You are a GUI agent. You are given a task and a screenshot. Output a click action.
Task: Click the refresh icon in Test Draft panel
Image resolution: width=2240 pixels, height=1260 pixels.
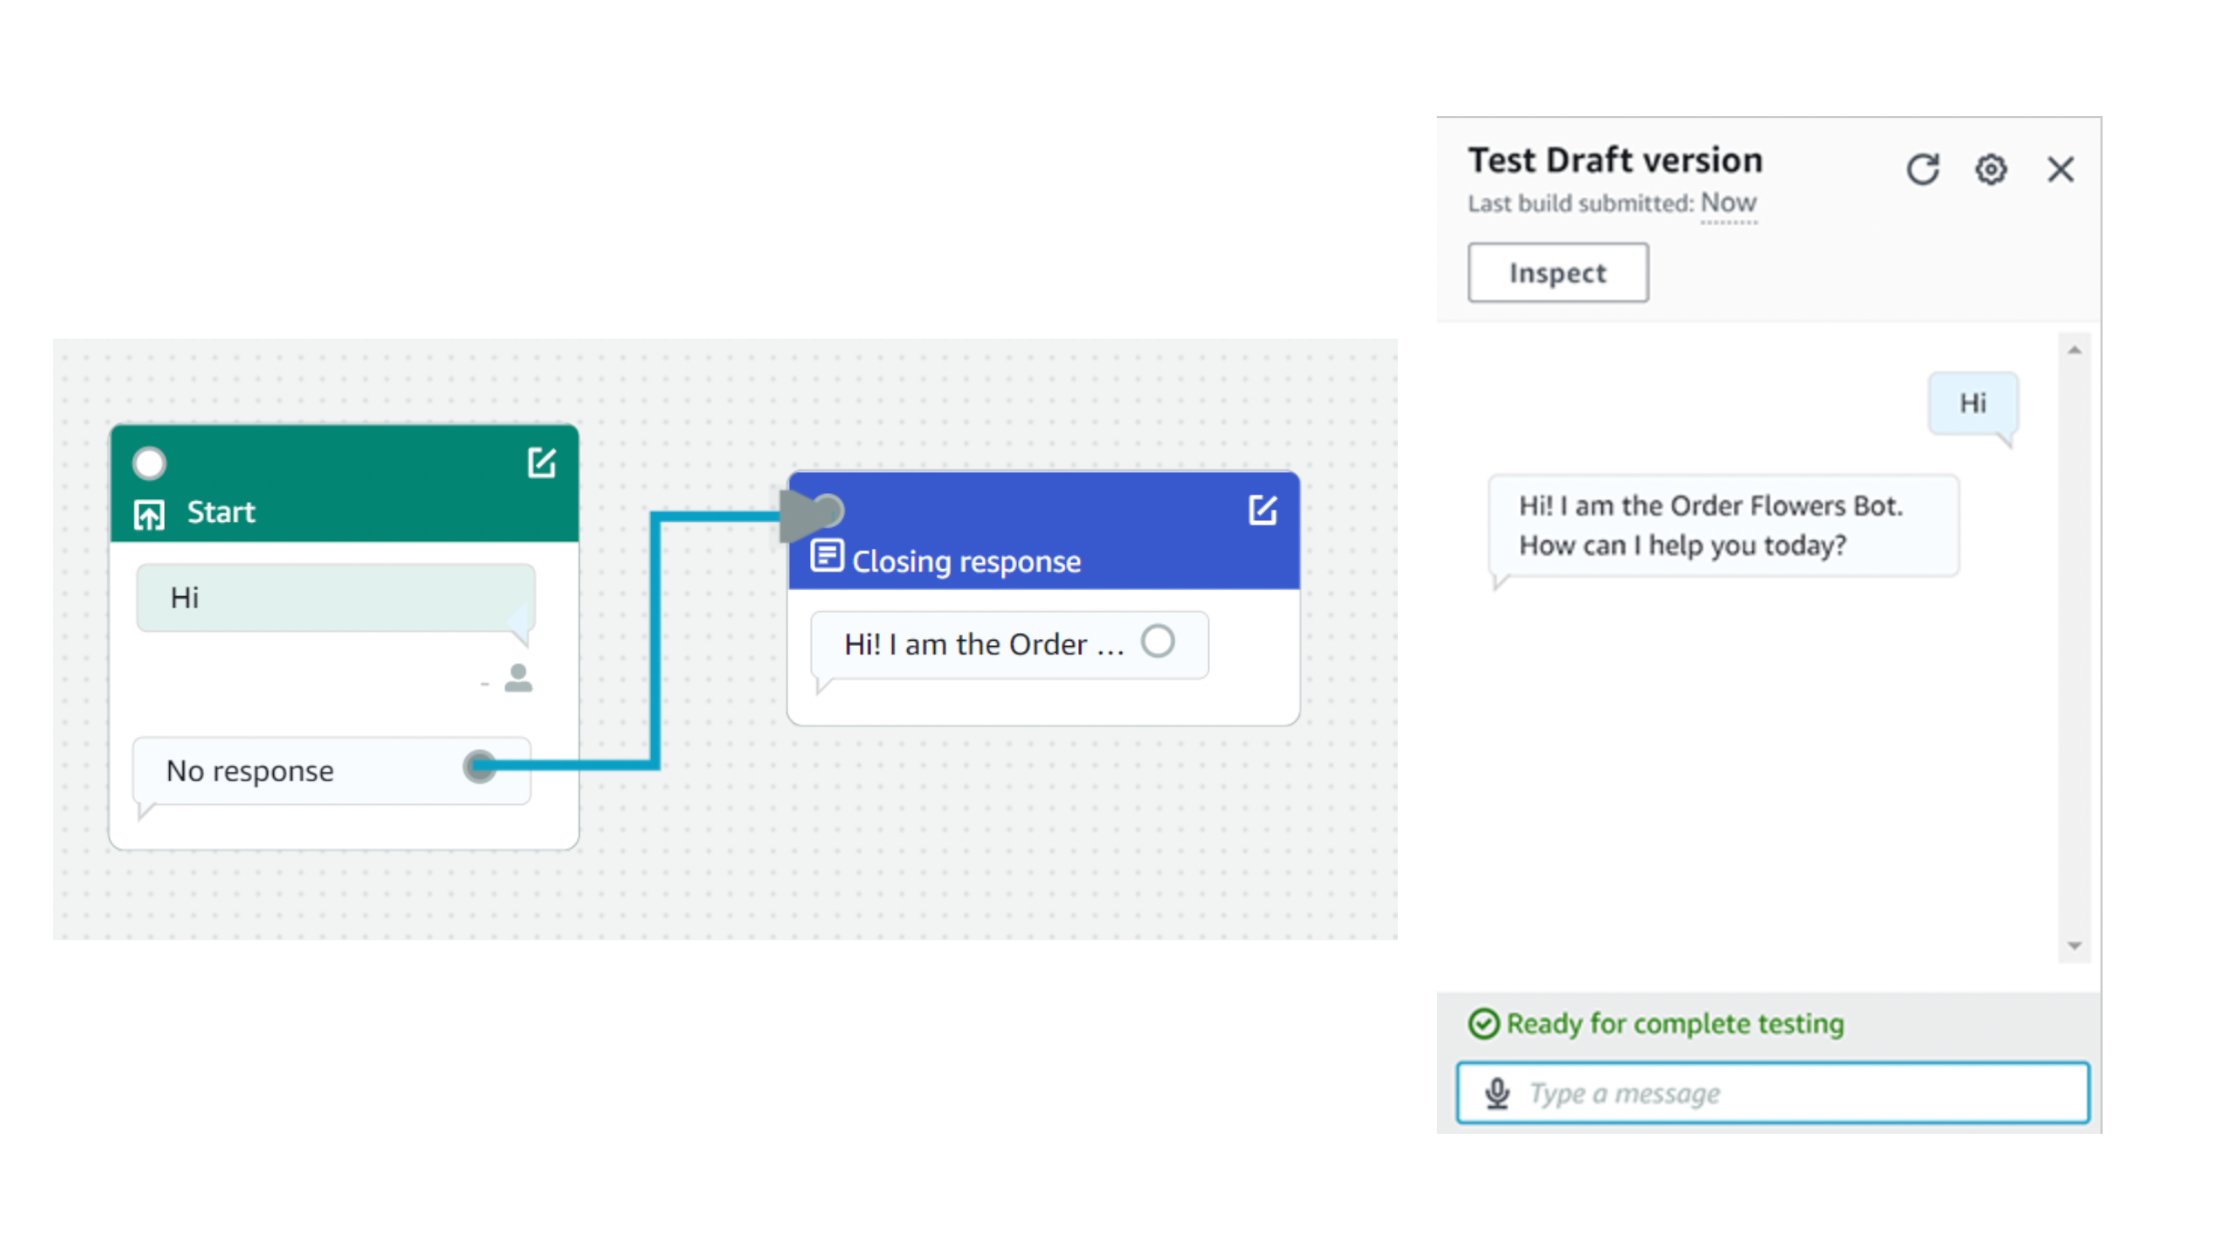tap(1922, 169)
